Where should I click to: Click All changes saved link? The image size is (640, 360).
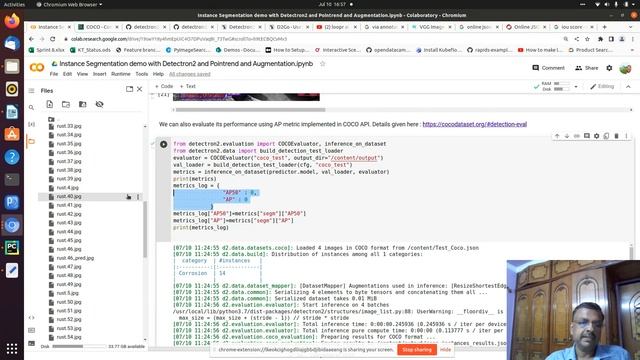pyautogui.click(x=190, y=74)
